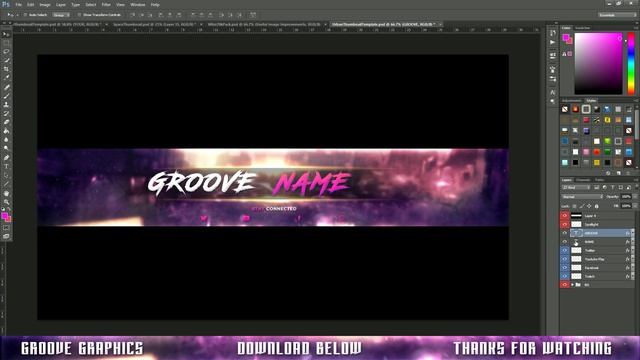
Task: Open Actions play icon in side dock
Action: 553,42
